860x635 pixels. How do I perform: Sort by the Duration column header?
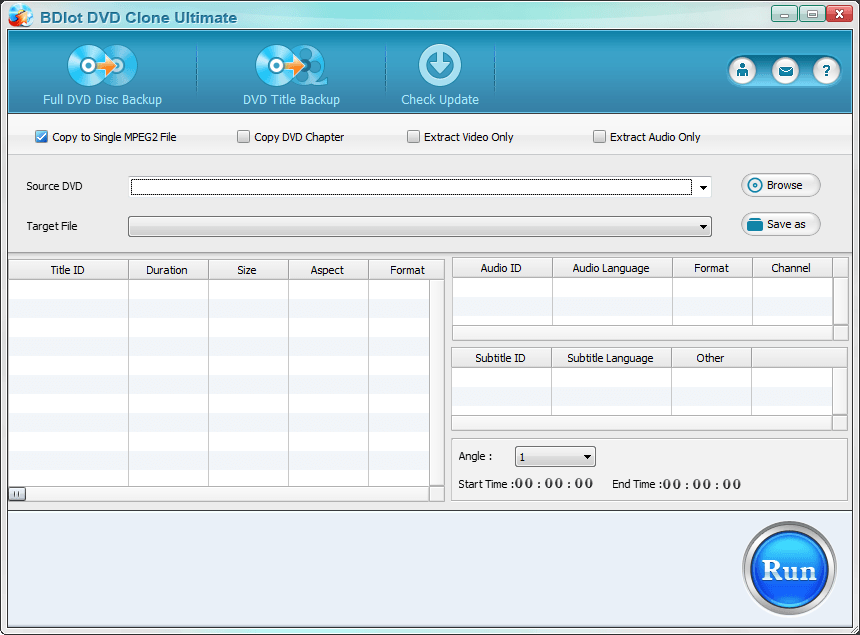[167, 269]
